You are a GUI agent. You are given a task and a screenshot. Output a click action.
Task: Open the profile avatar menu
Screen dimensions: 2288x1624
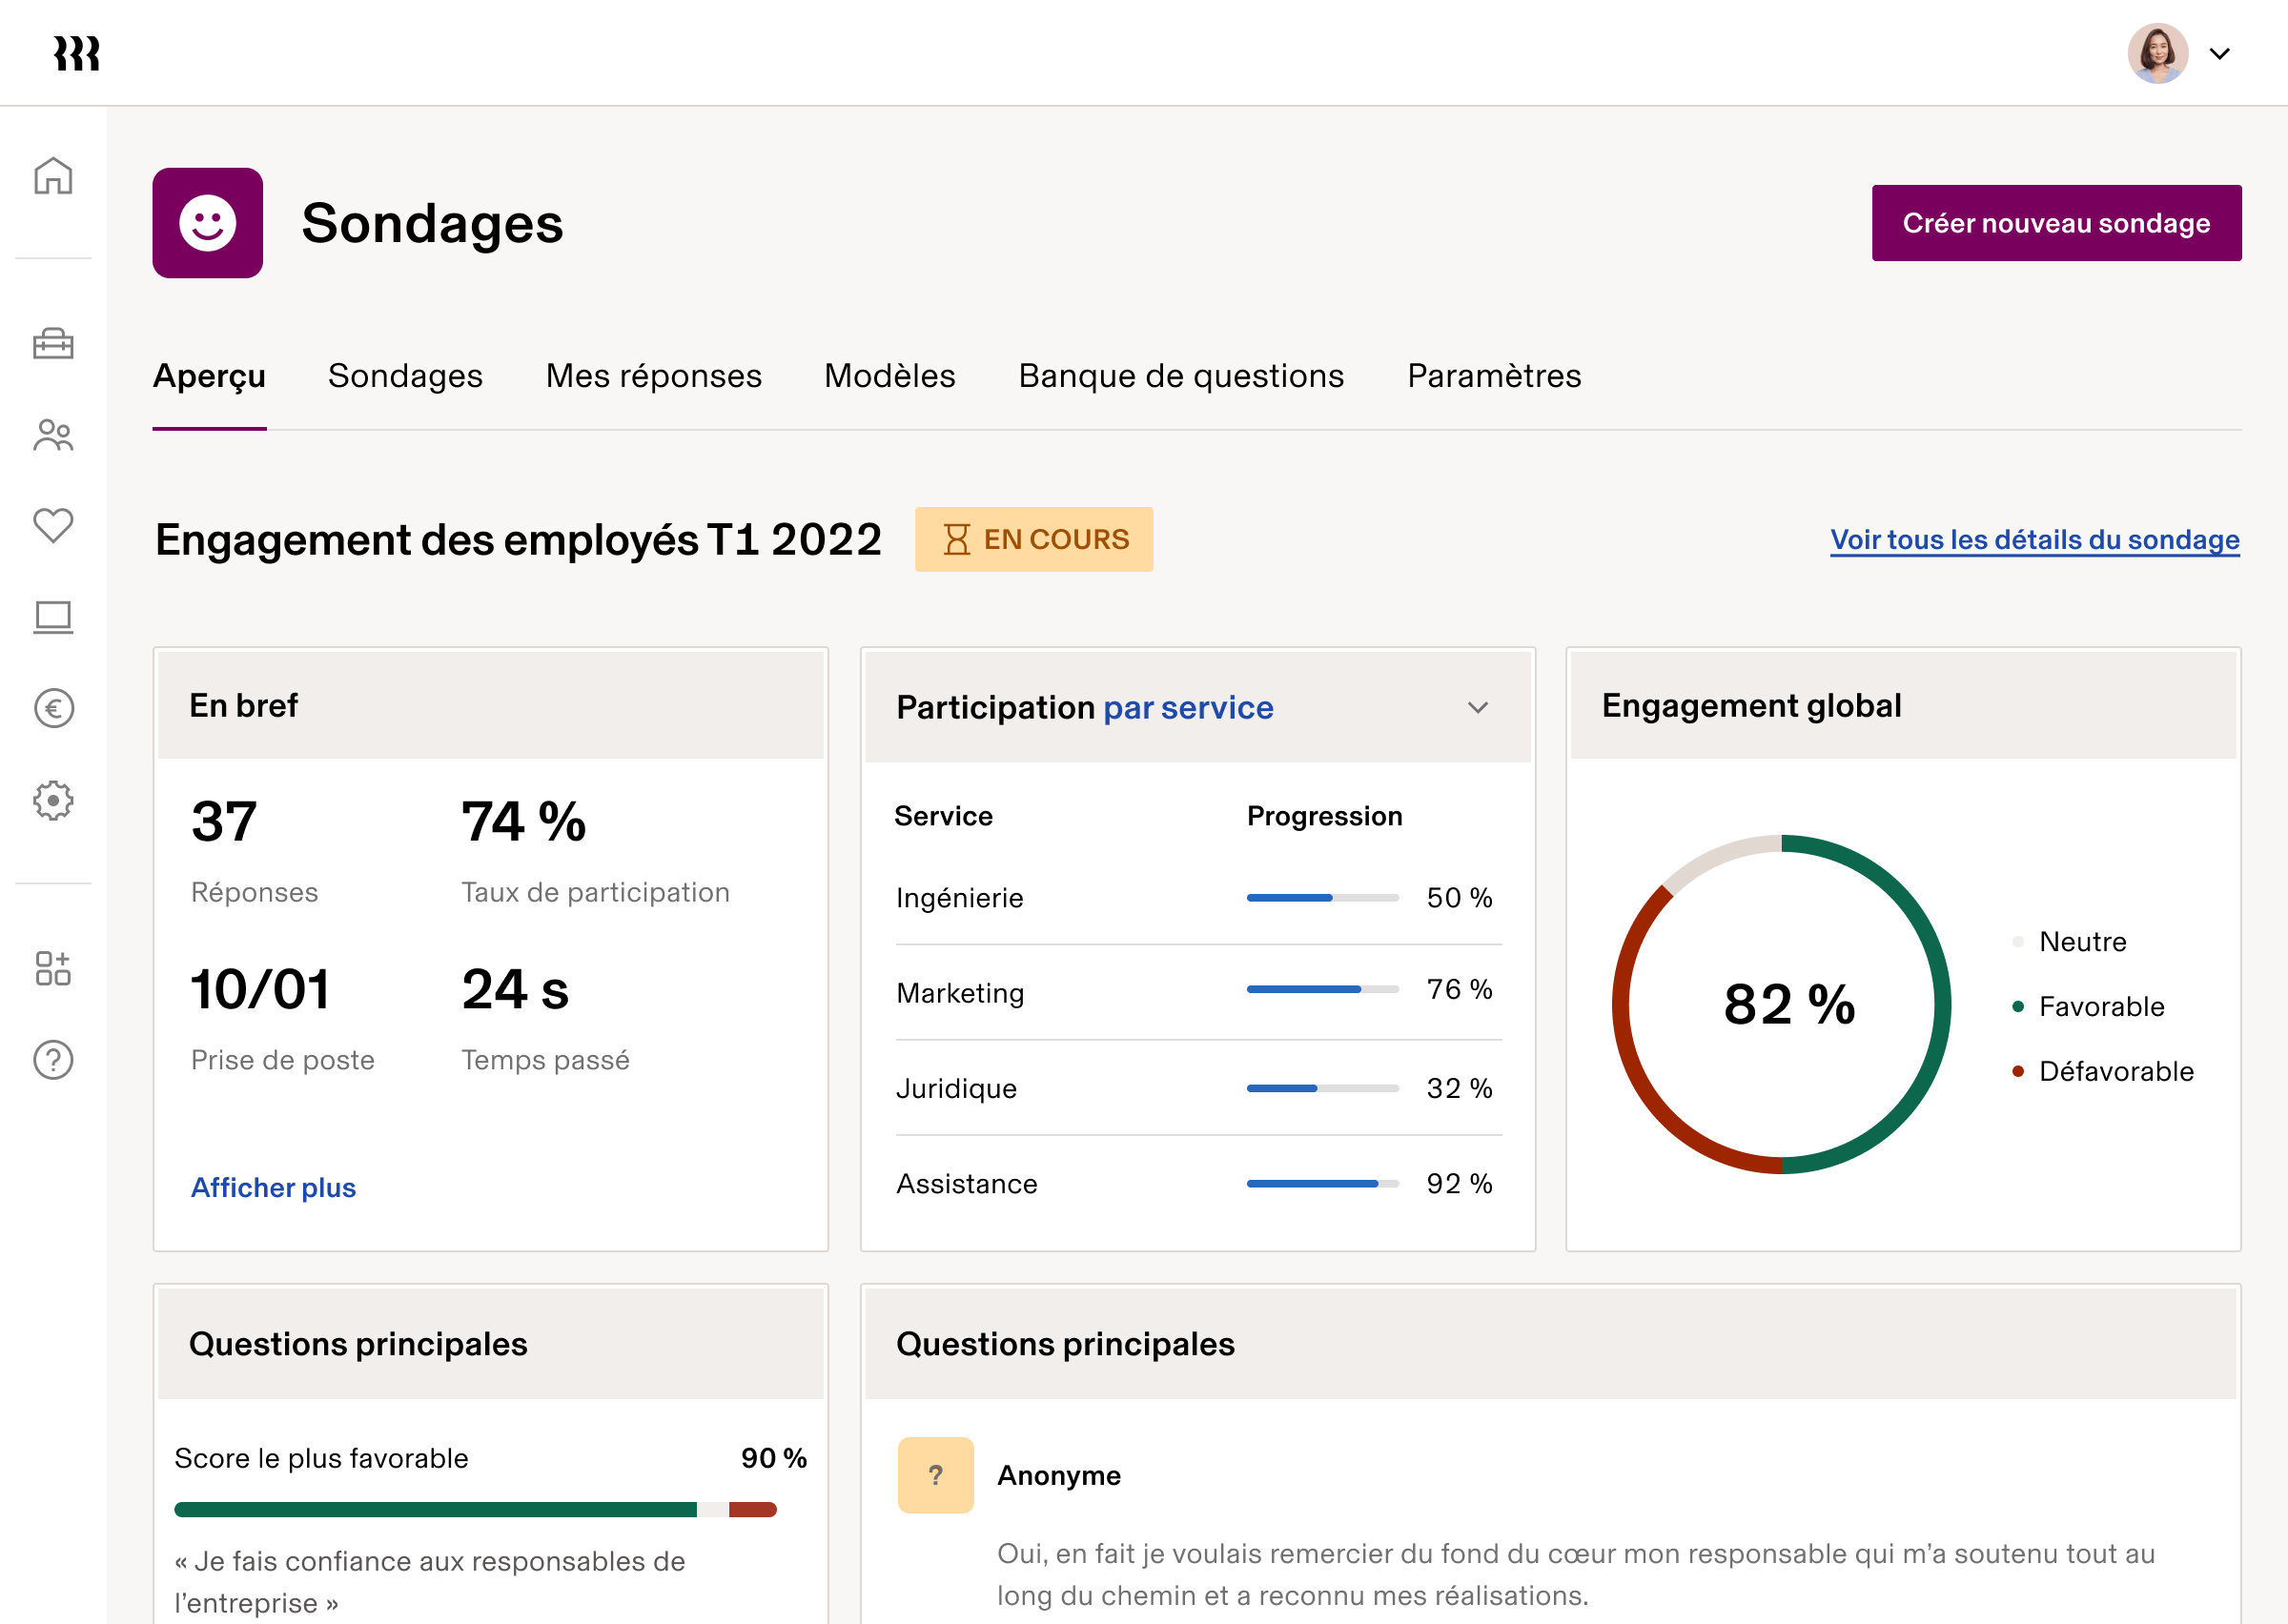pyautogui.click(x=2158, y=53)
